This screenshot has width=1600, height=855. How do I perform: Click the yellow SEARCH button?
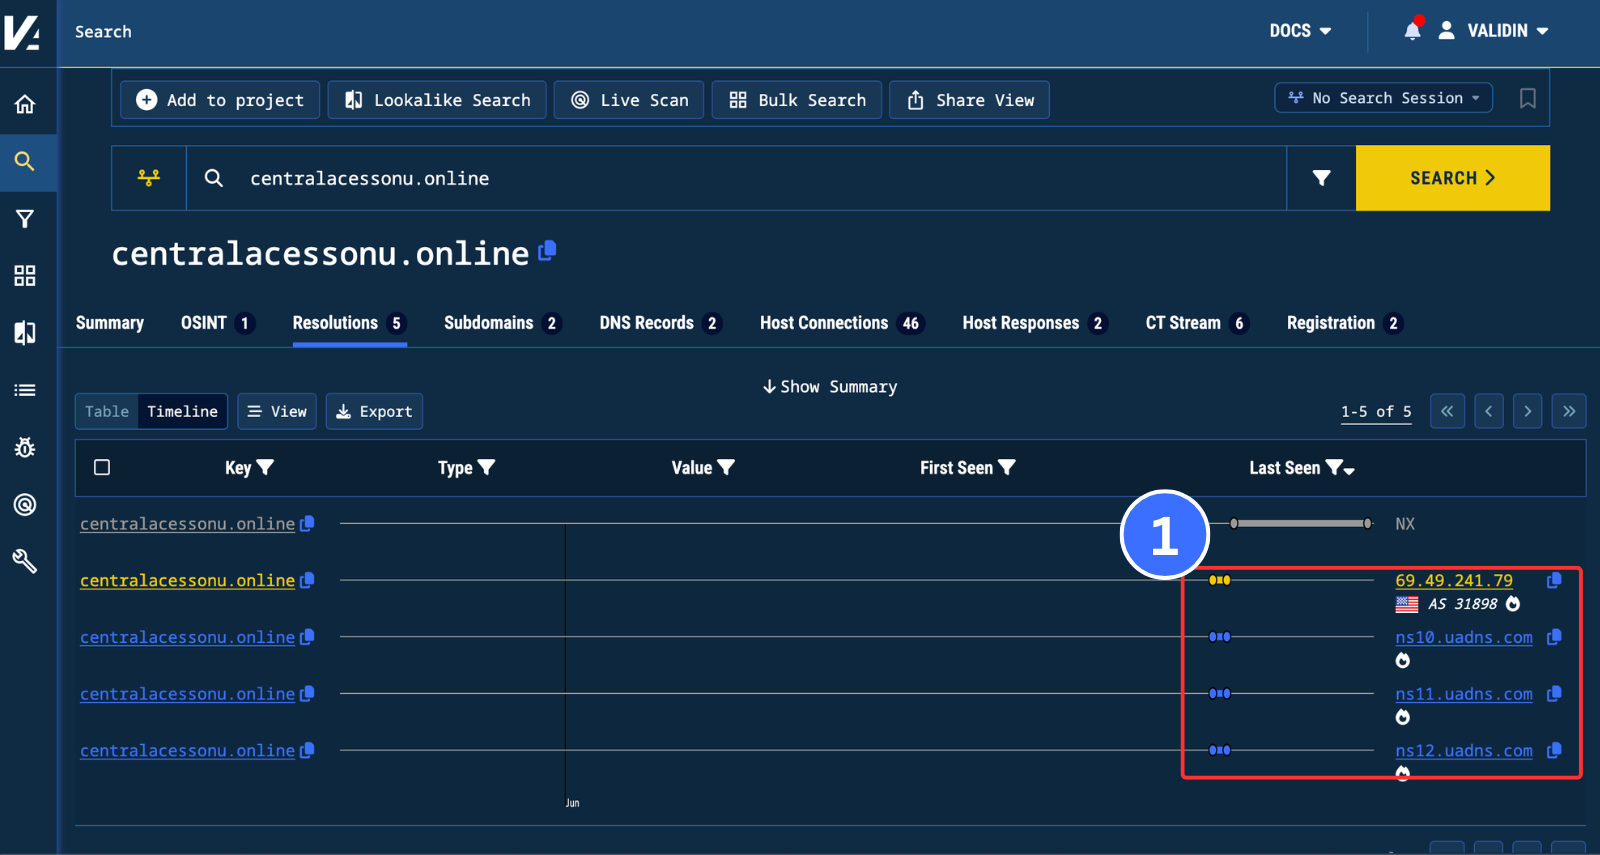(1453, 178)
